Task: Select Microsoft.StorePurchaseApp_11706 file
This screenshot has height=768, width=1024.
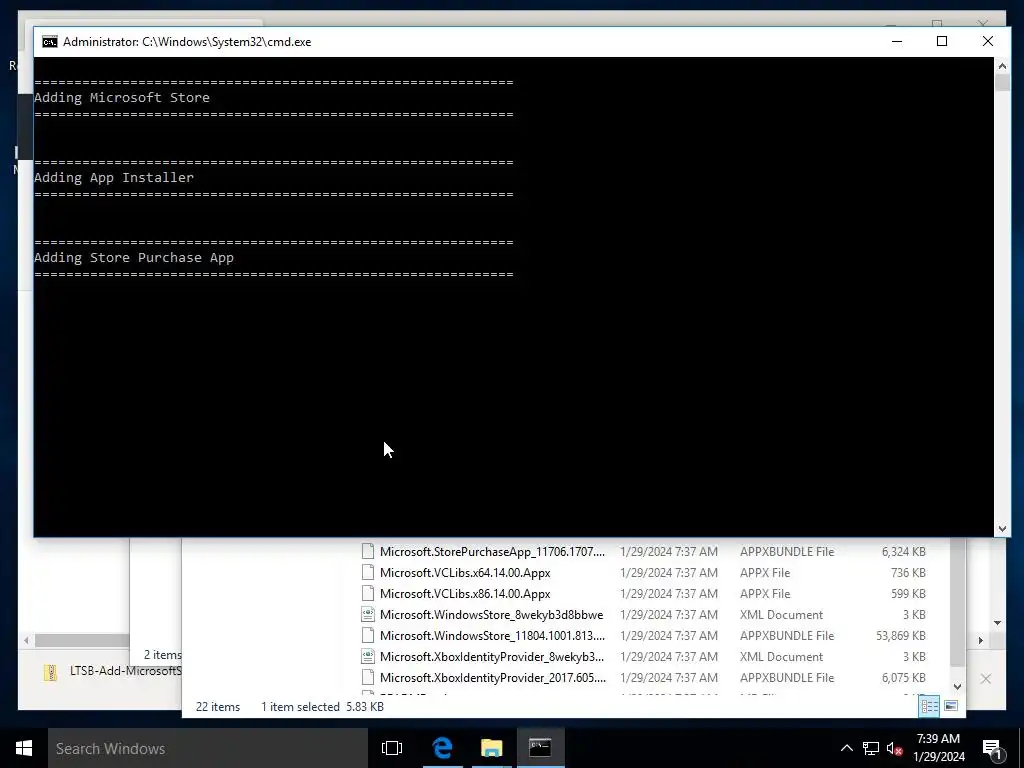Action: [x=492, y=552]
